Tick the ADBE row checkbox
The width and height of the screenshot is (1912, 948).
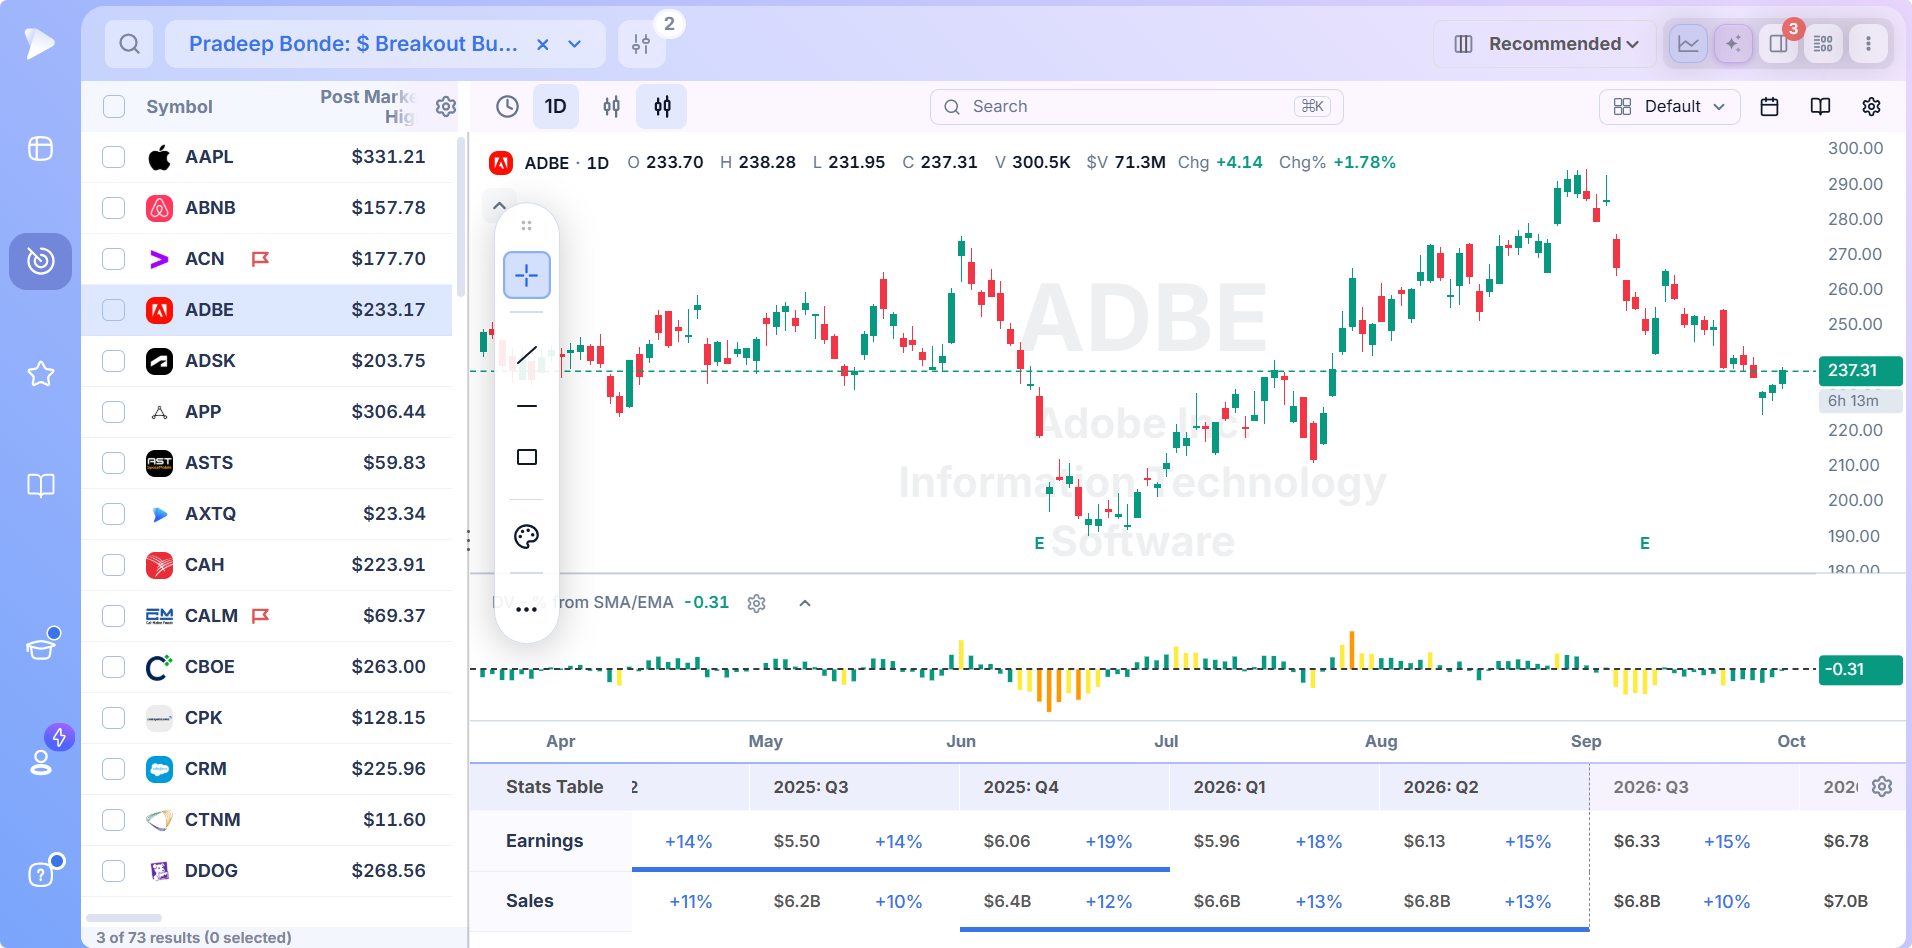pos(114,310)
